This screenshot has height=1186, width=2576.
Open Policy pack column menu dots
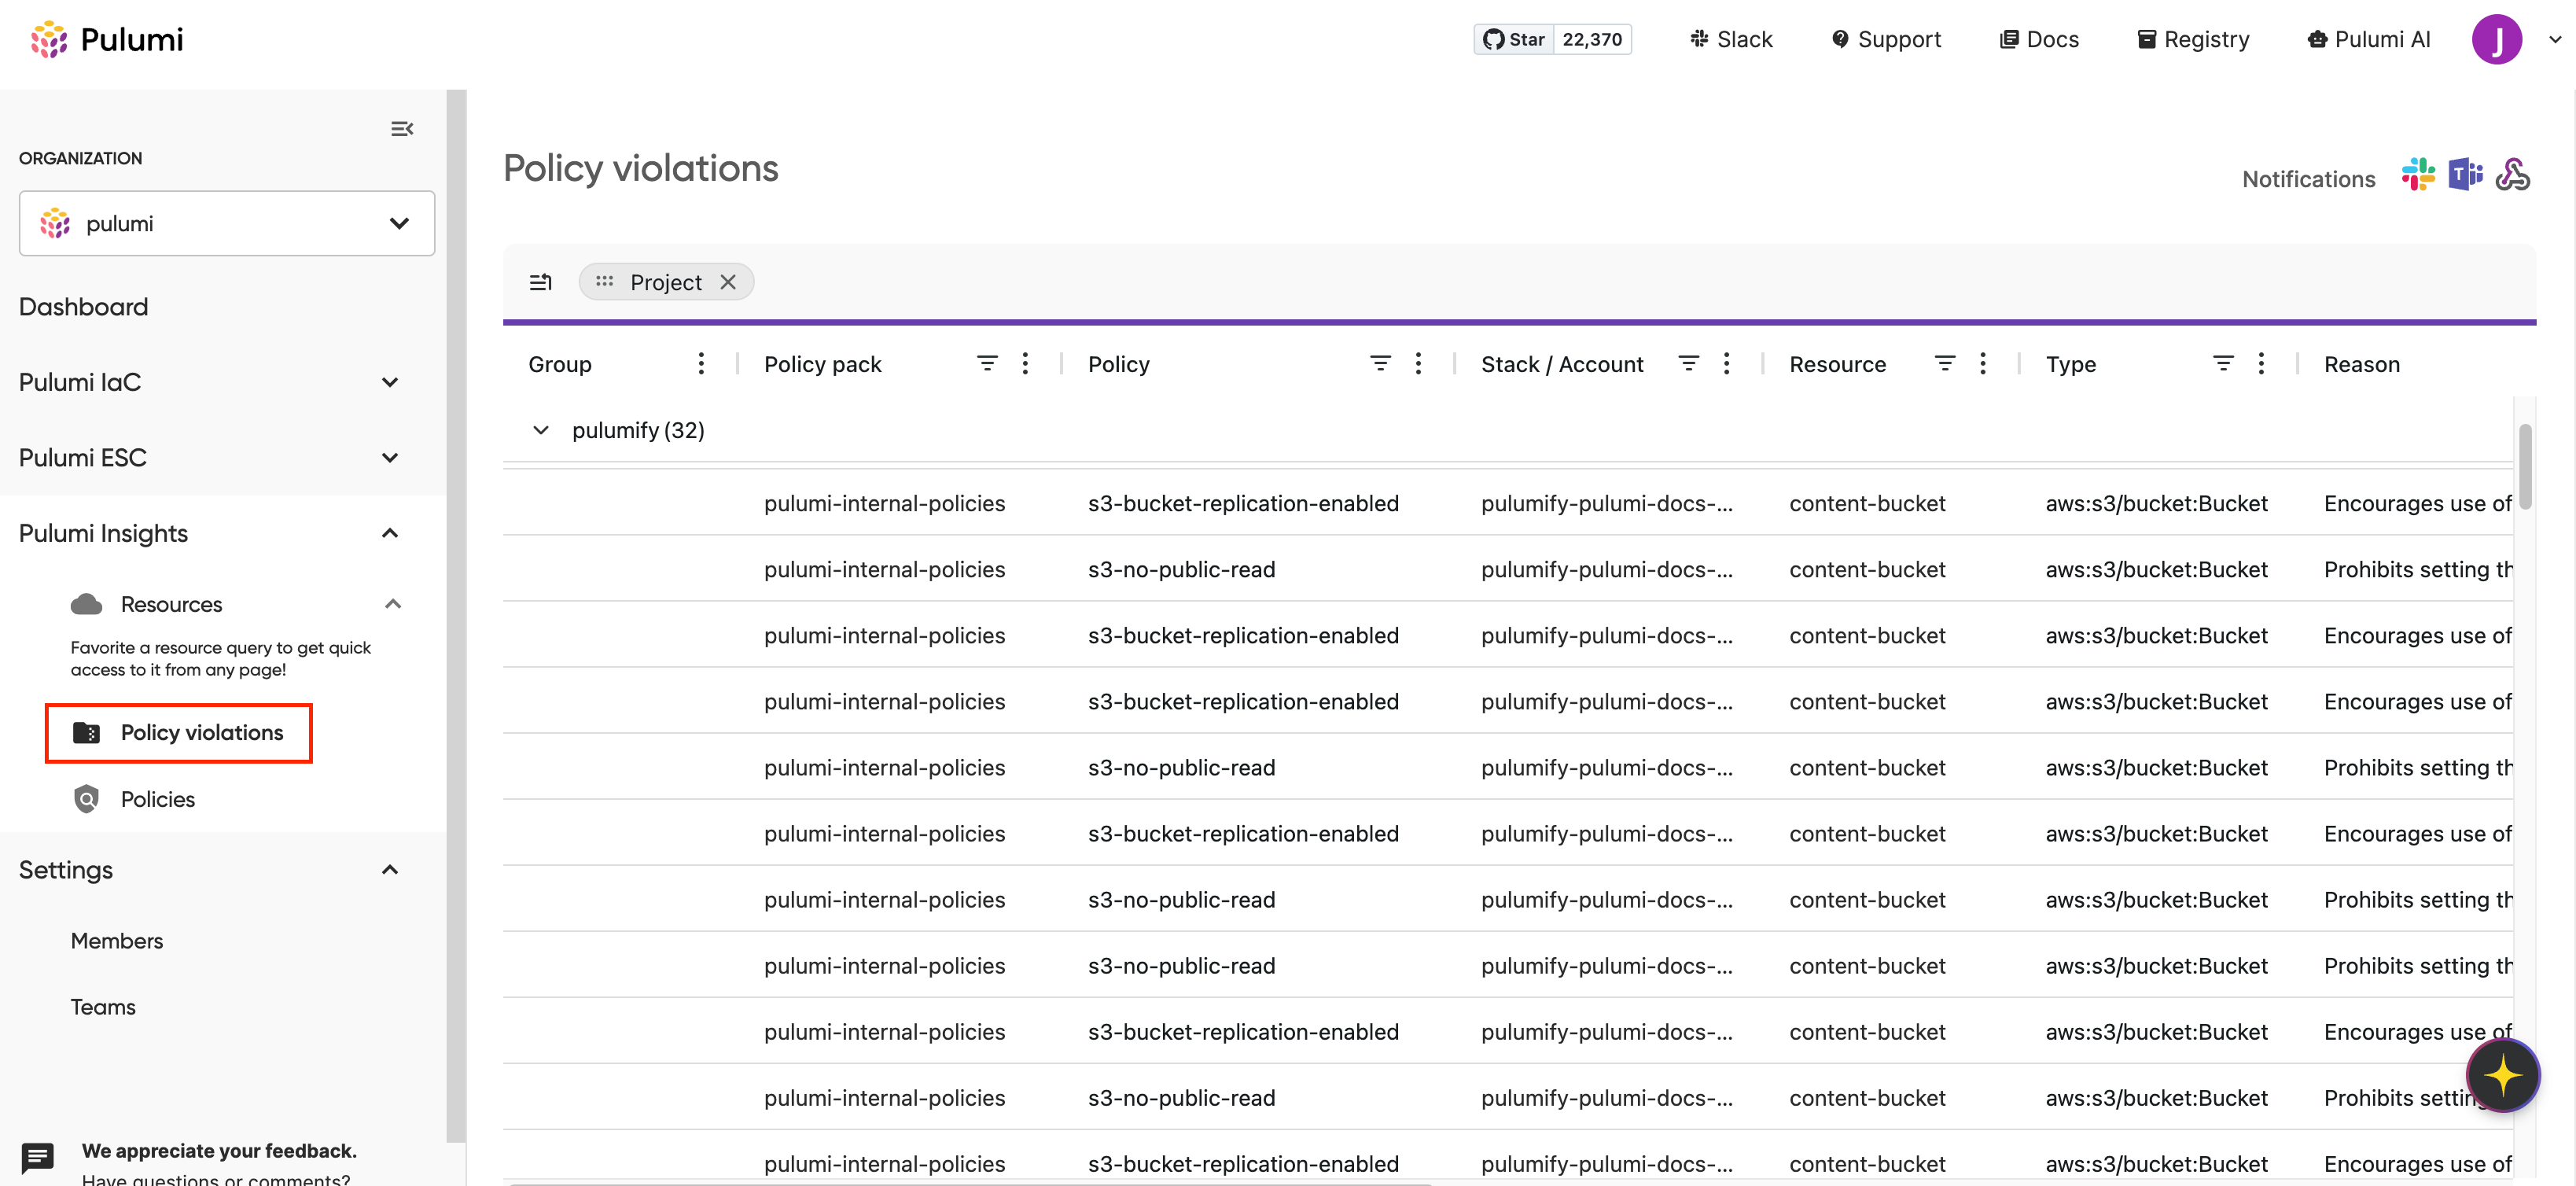(x=1025, y=364)
